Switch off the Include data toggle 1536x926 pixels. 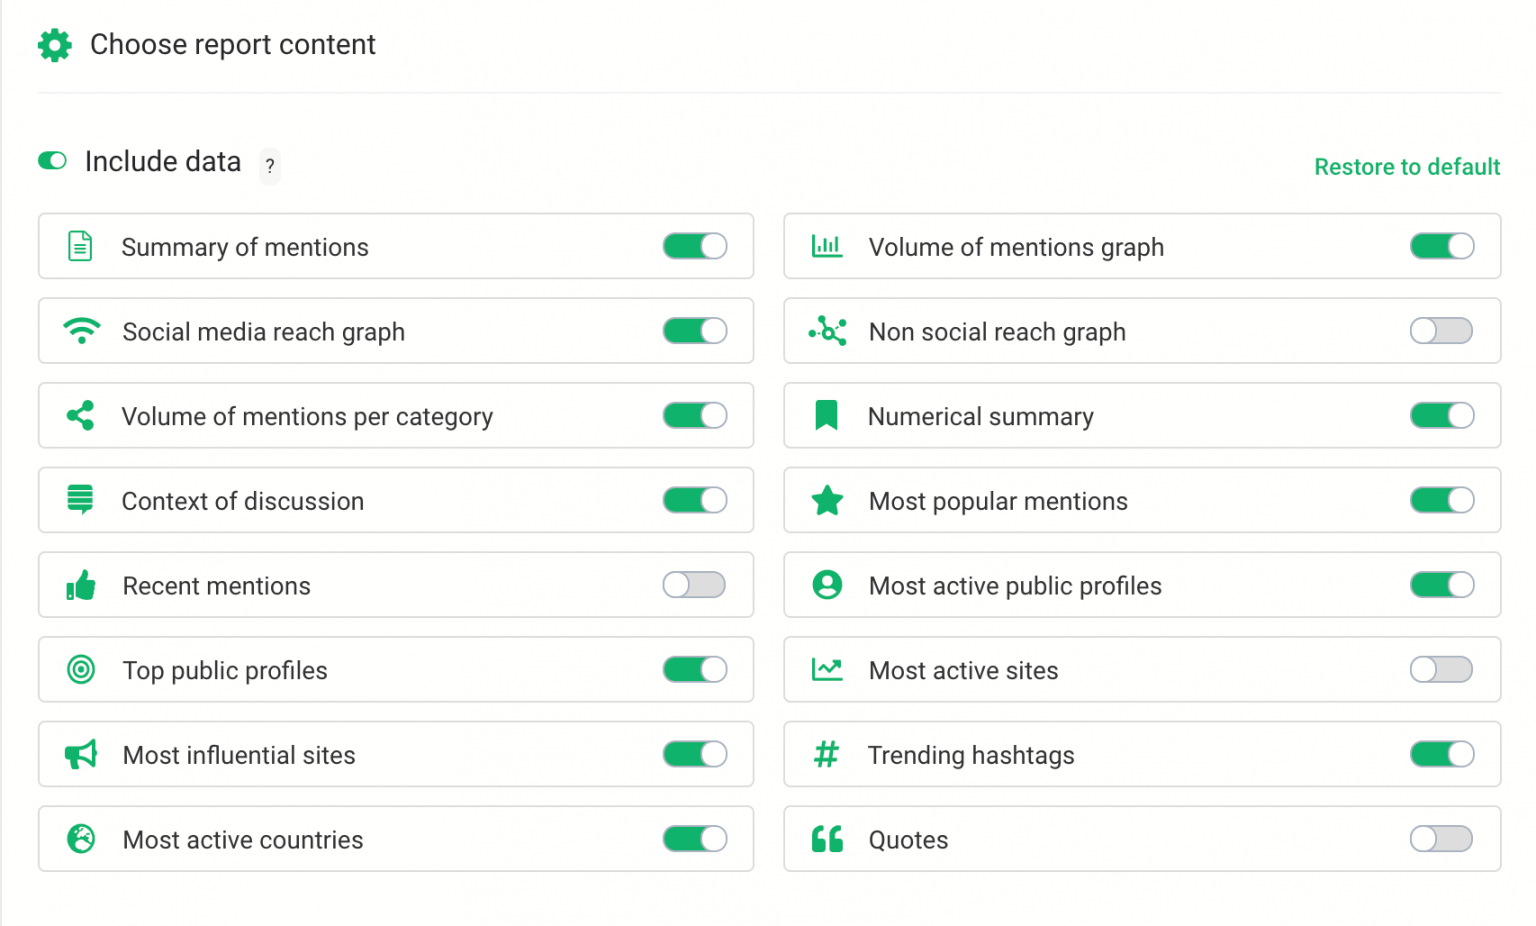click(x=52, y=161)
